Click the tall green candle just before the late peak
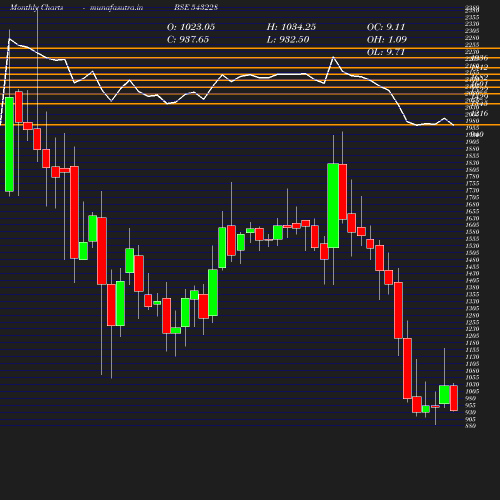Image resolution: width=500 pixels, height=500 pixels. coord(333,205)
